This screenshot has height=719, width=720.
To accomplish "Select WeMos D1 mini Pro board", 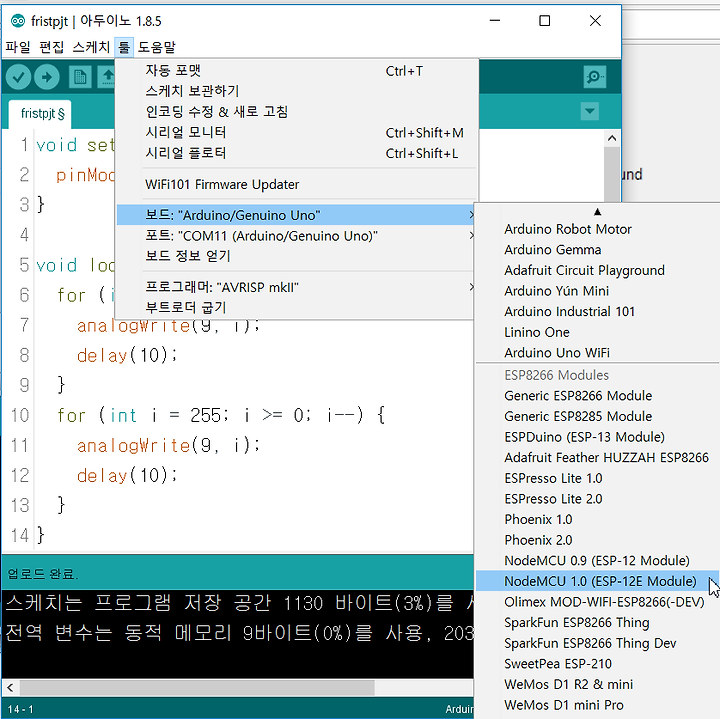I will click(x=598, y=705).
